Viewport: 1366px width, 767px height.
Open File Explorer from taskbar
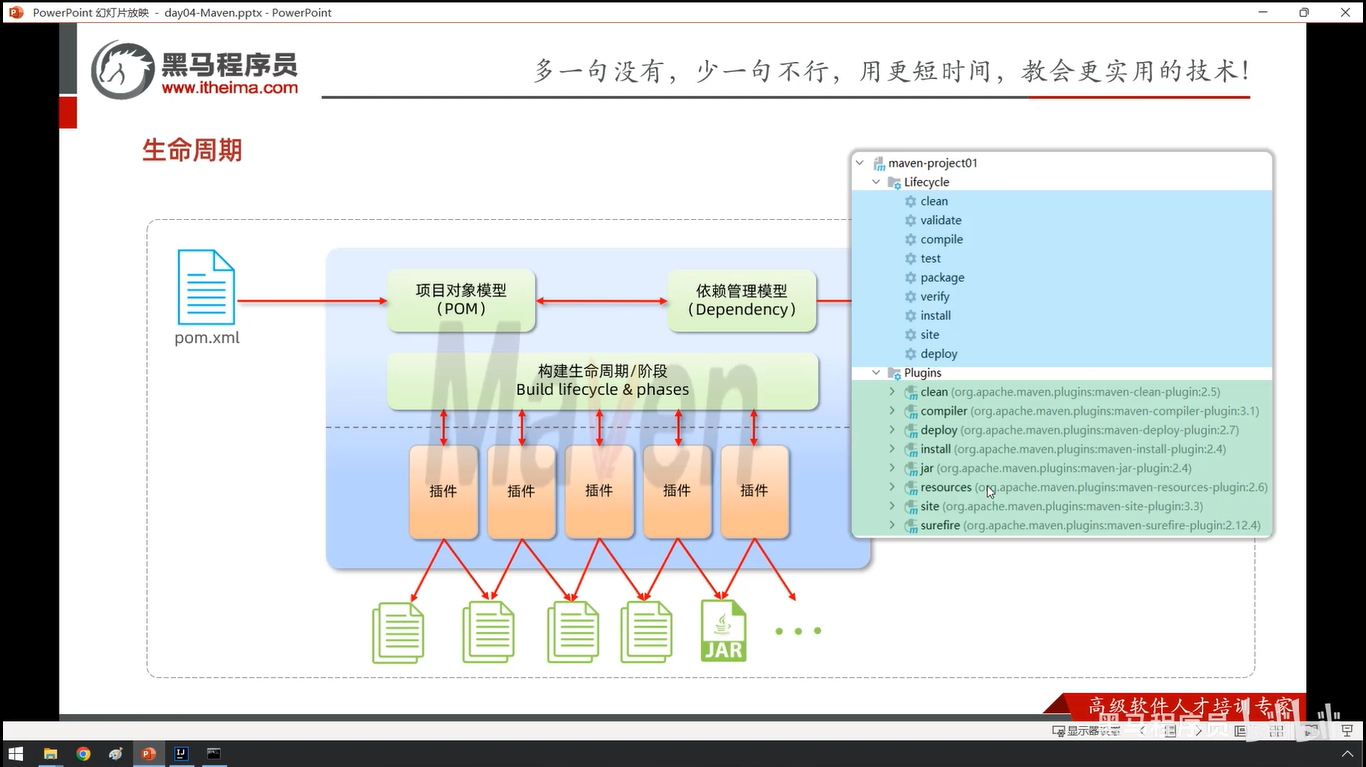click(50, 754)
